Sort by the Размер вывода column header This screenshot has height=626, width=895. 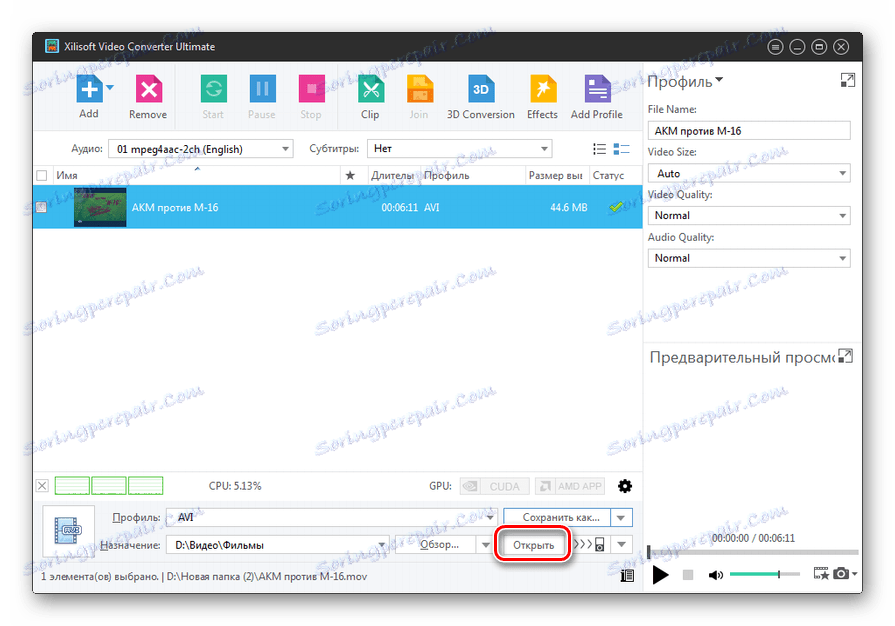[555, 175]
